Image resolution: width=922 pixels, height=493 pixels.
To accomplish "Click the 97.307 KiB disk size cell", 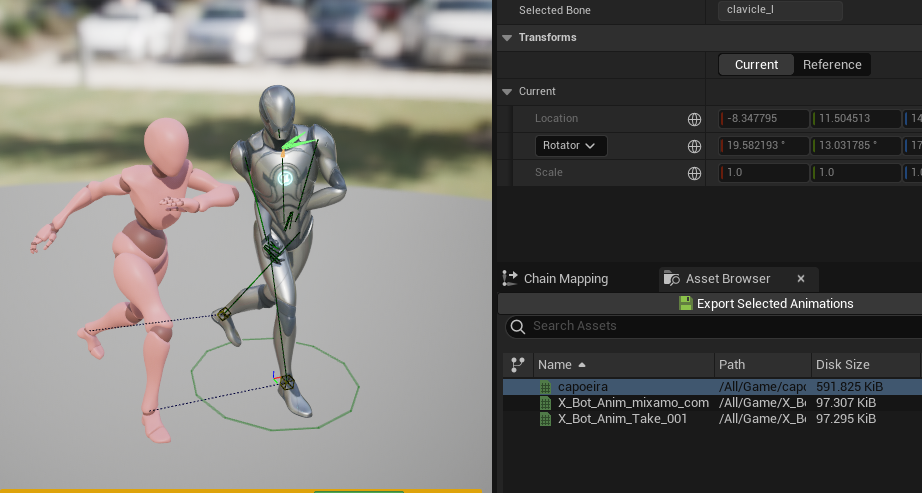I will pyautogui.click(x=846, y=403).
